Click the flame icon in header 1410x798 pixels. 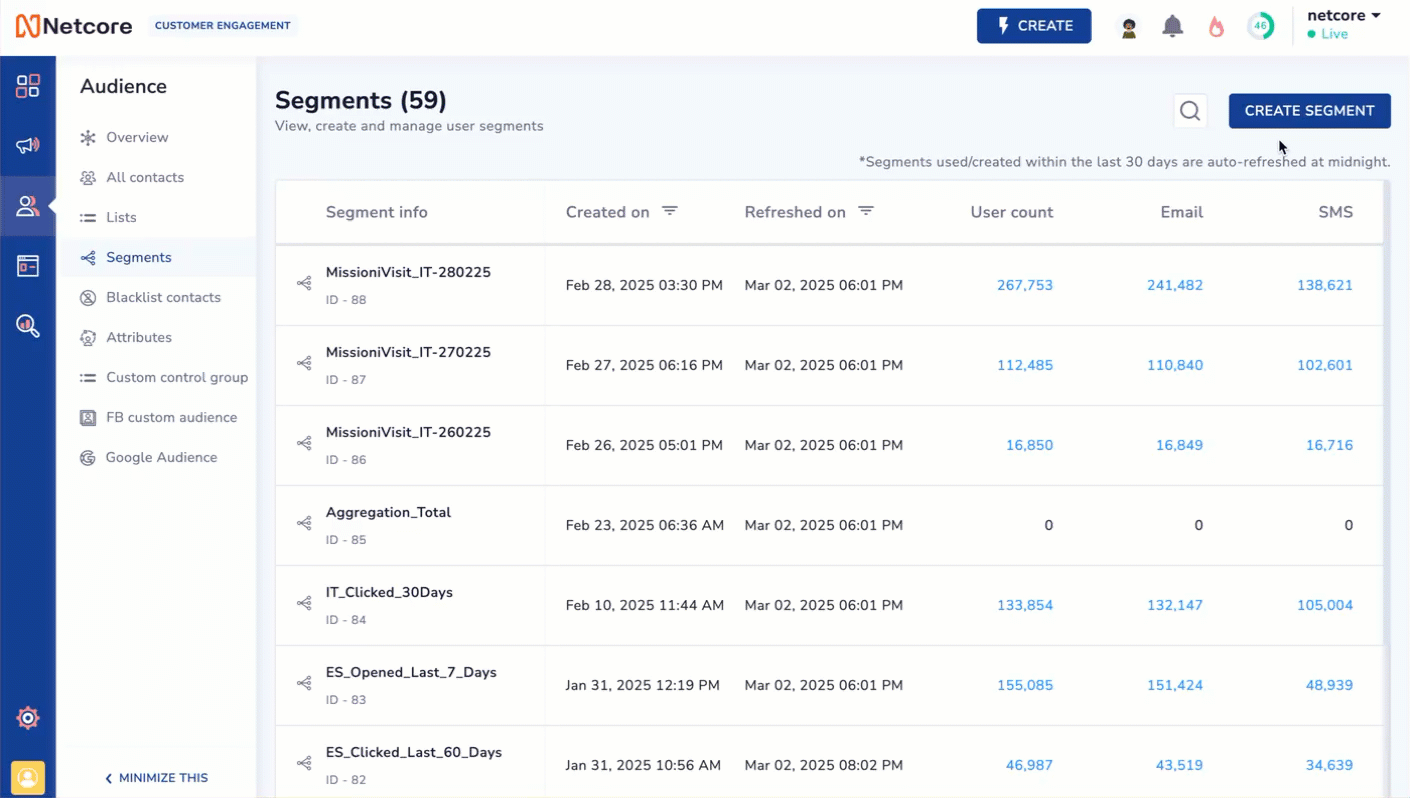tap(1216, 27)
